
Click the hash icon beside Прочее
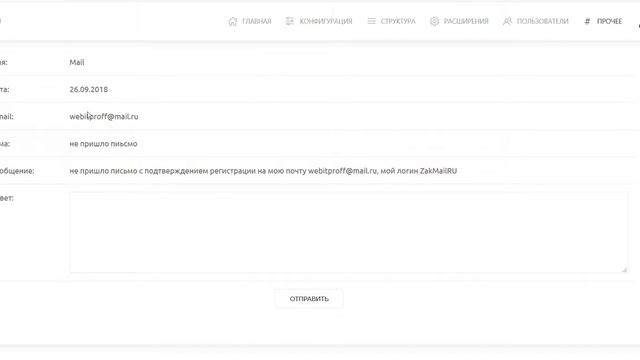pyautogui.click(x=587, y=21)
